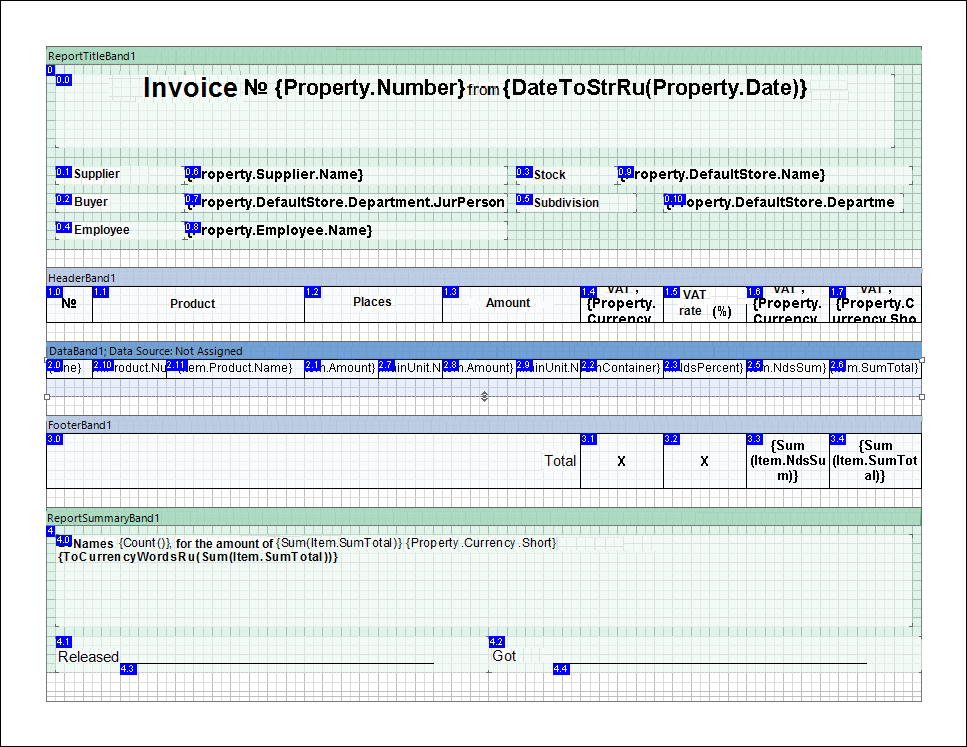
Task: Select the Supplier label field
Action: [115, 174]
